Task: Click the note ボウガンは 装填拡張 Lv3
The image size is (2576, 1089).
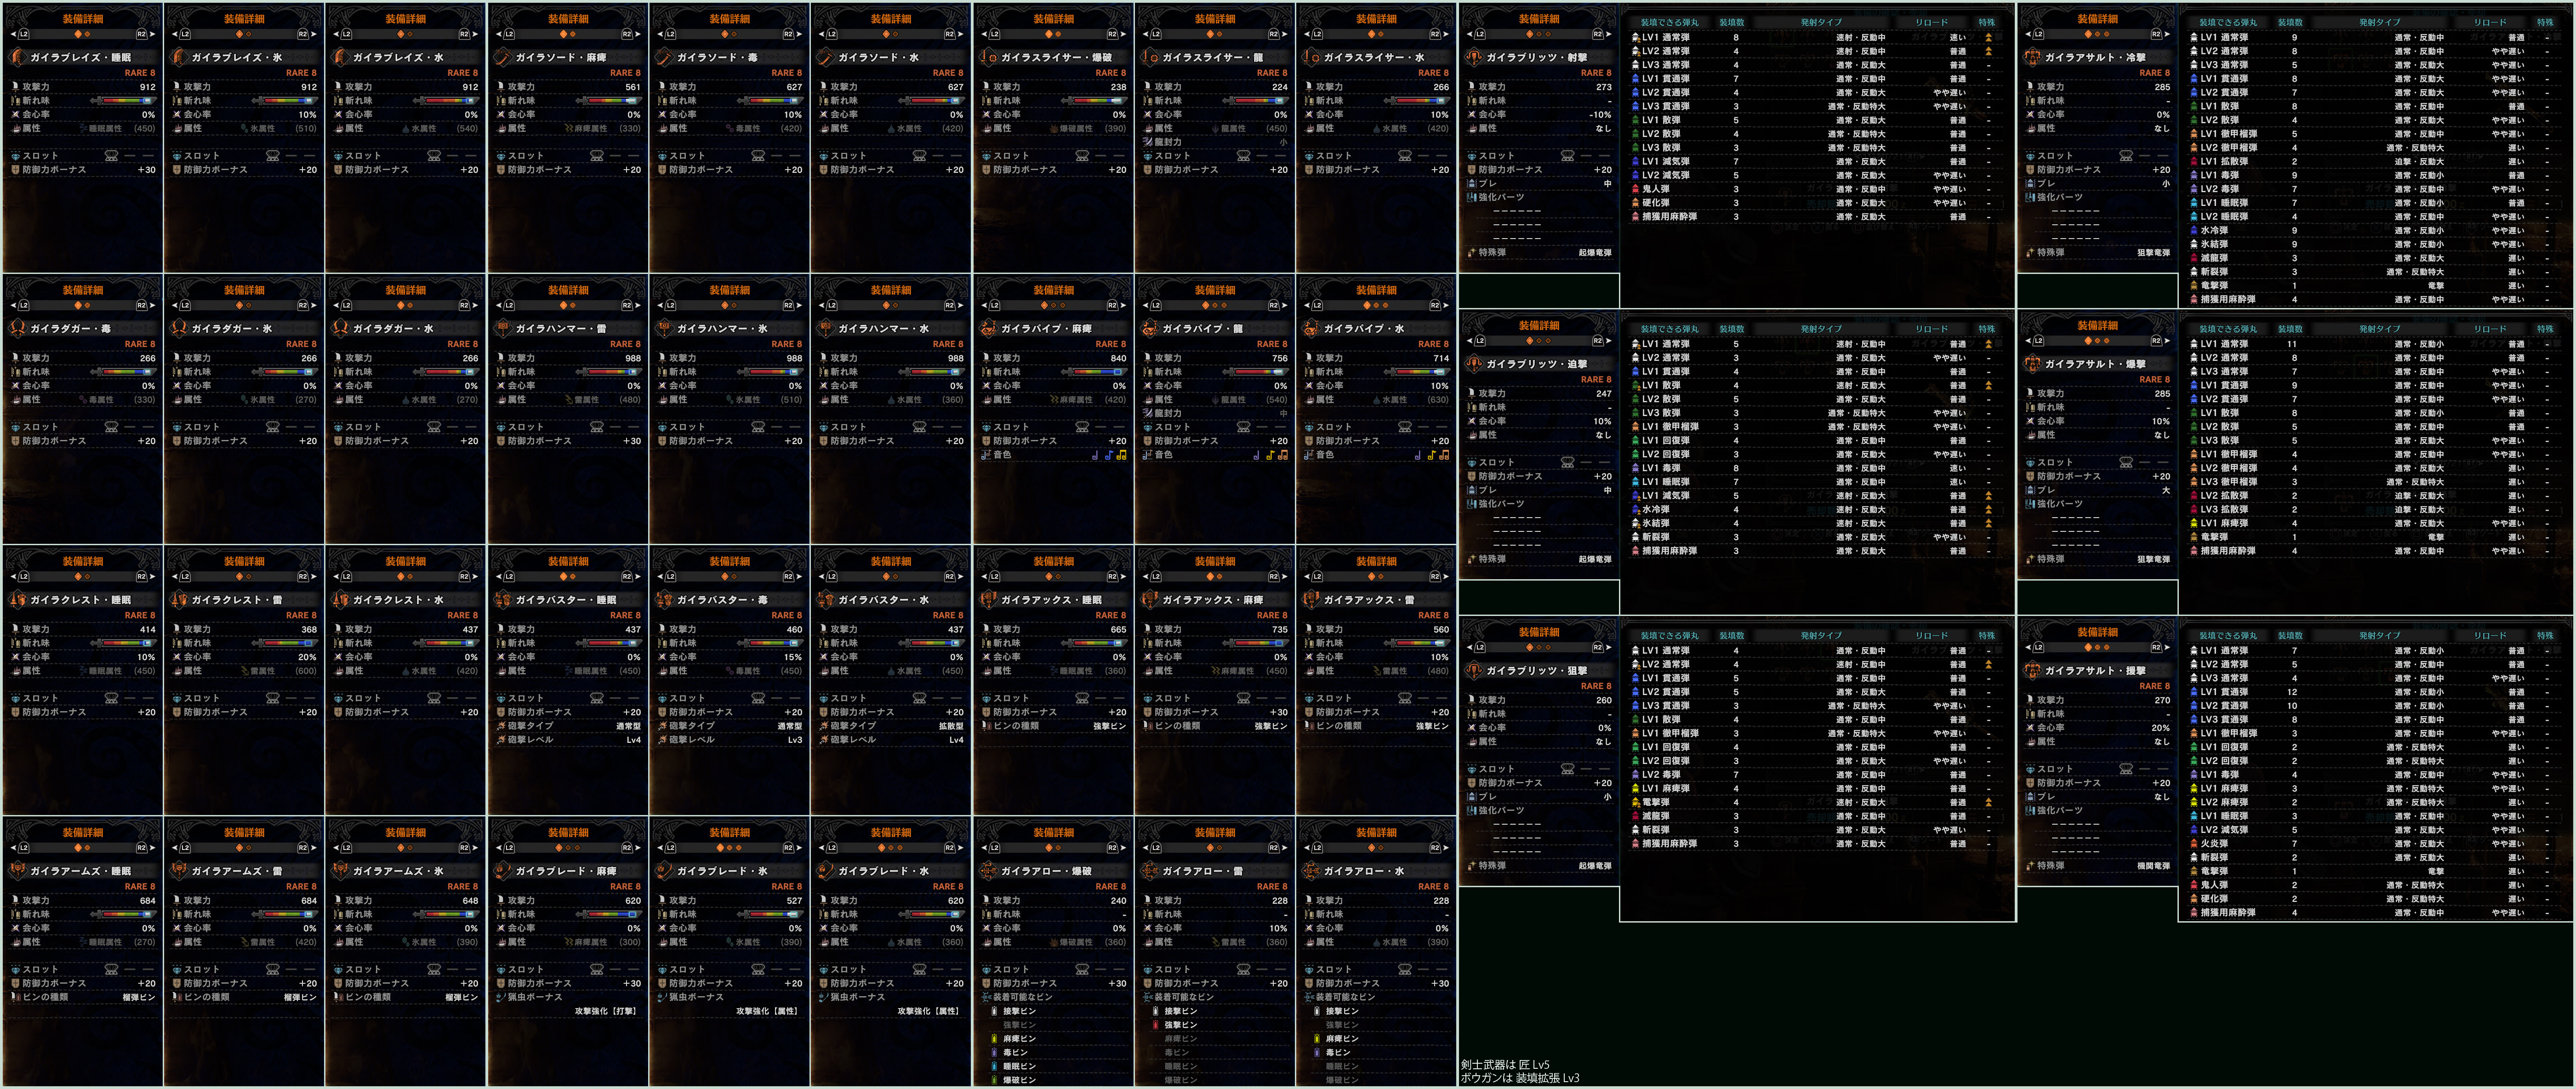Action: 1519,1078
